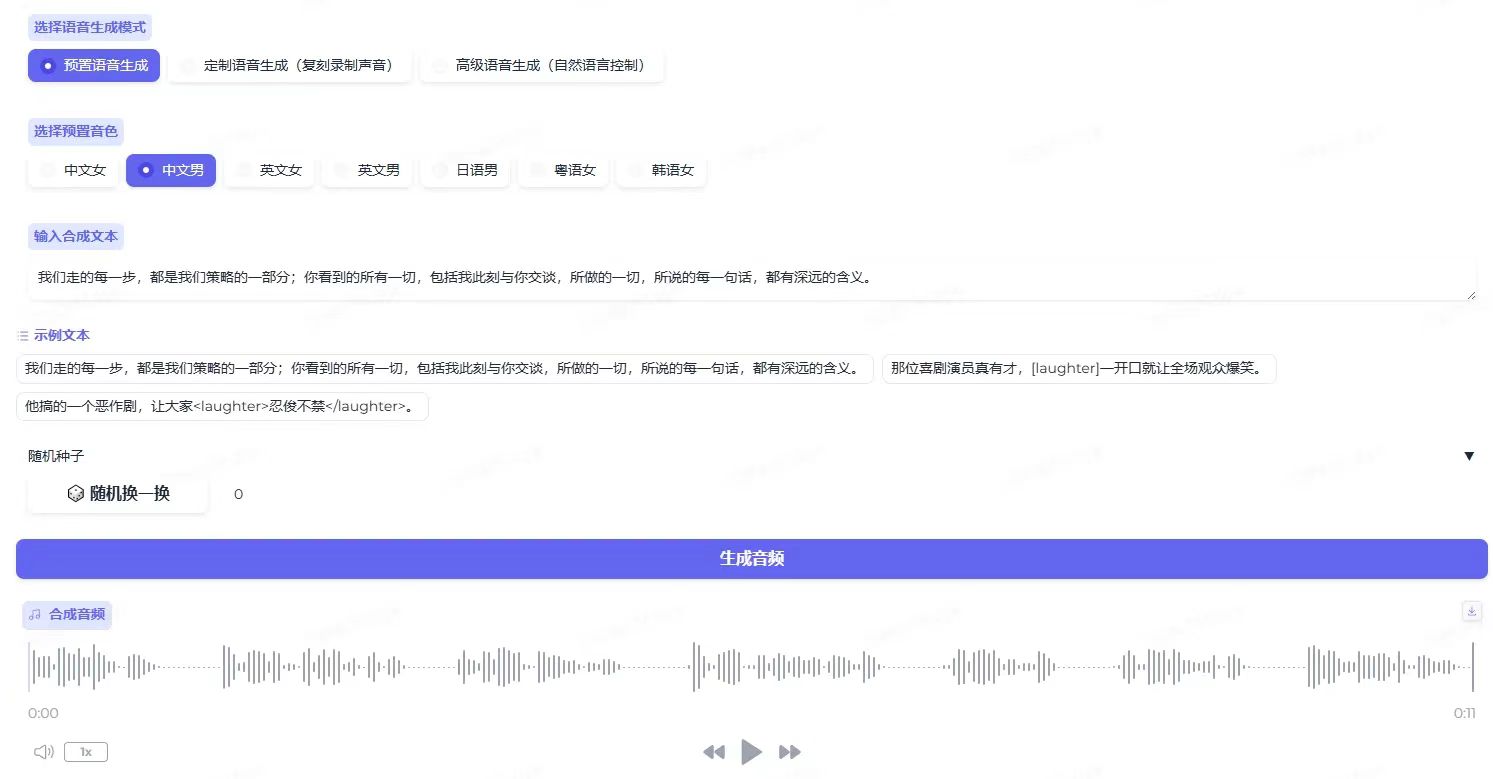Image resolution: width=1493 pixels, height=779 pixels.
Task: Click the dice 随机换一换 button
Action: [118, 494]
